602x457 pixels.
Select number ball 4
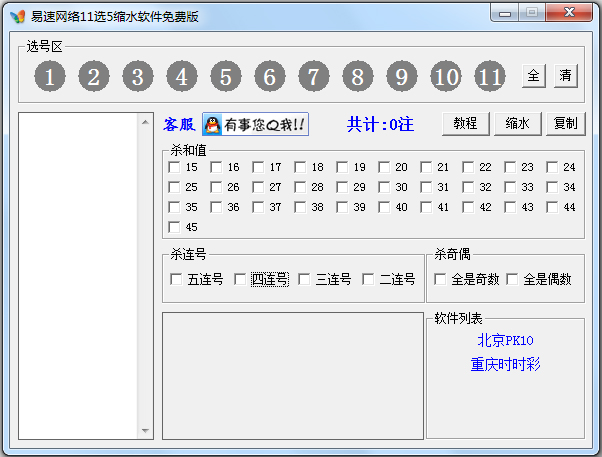click(x=182, y=76)
